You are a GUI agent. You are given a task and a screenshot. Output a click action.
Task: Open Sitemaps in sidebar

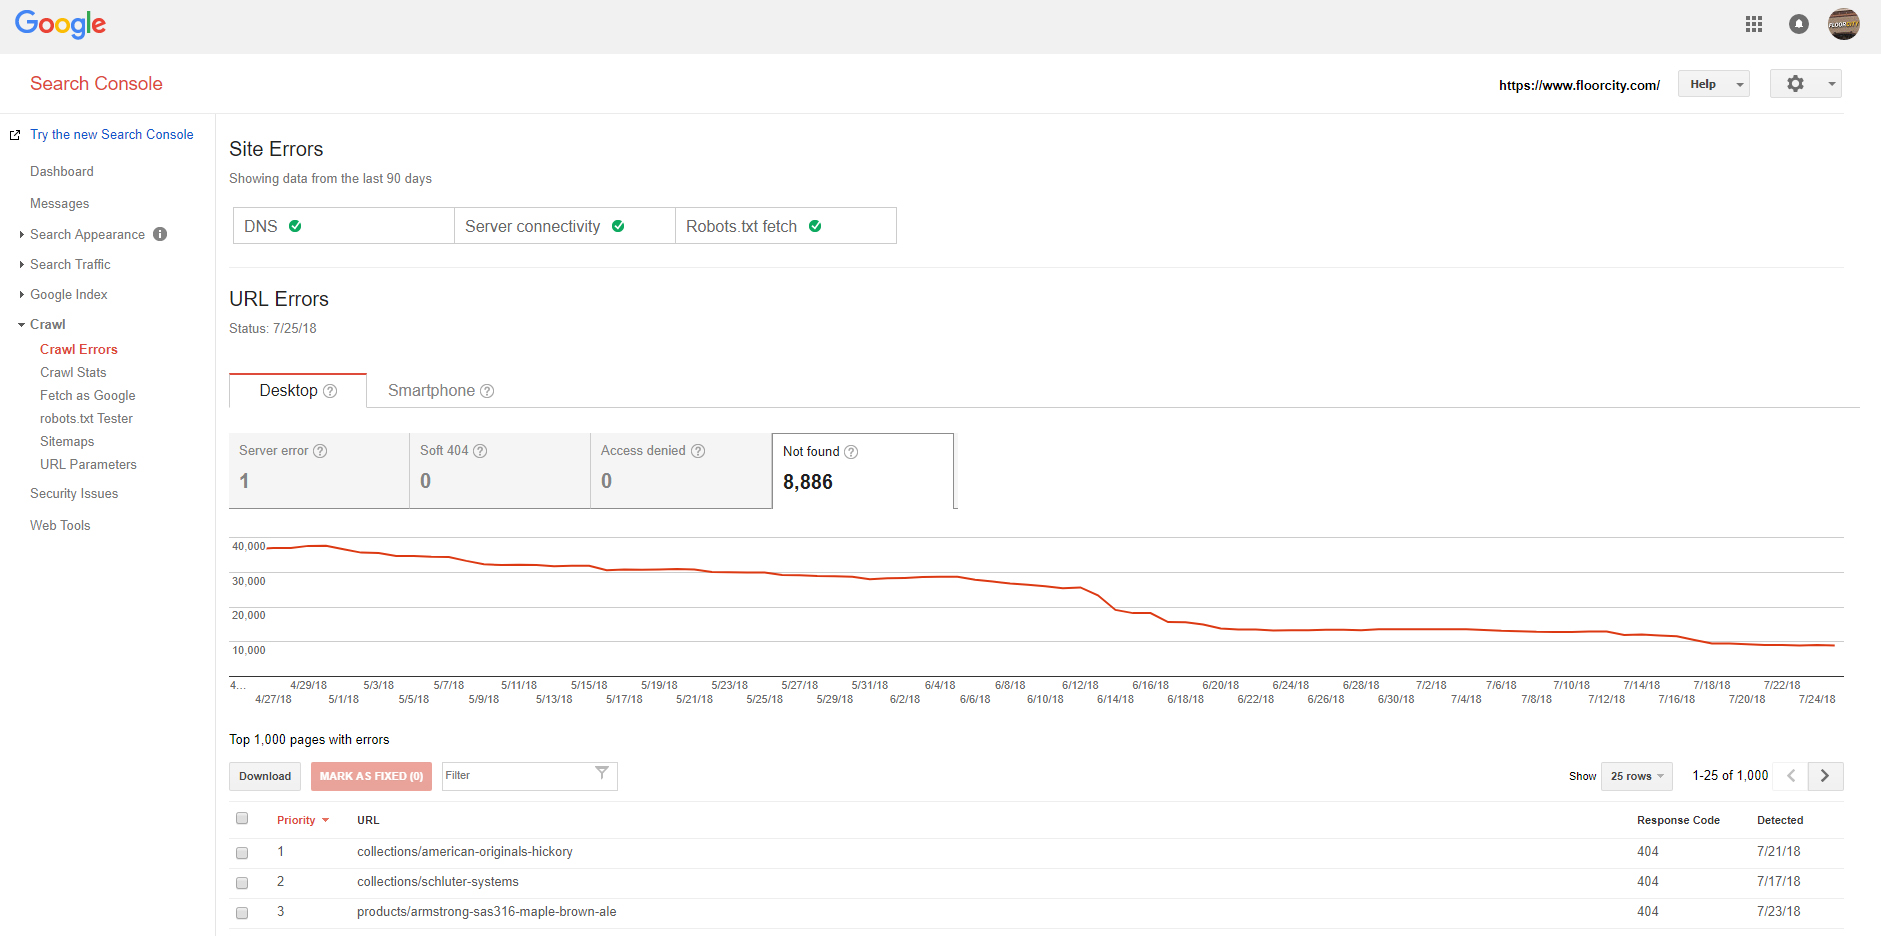(67, 441)
